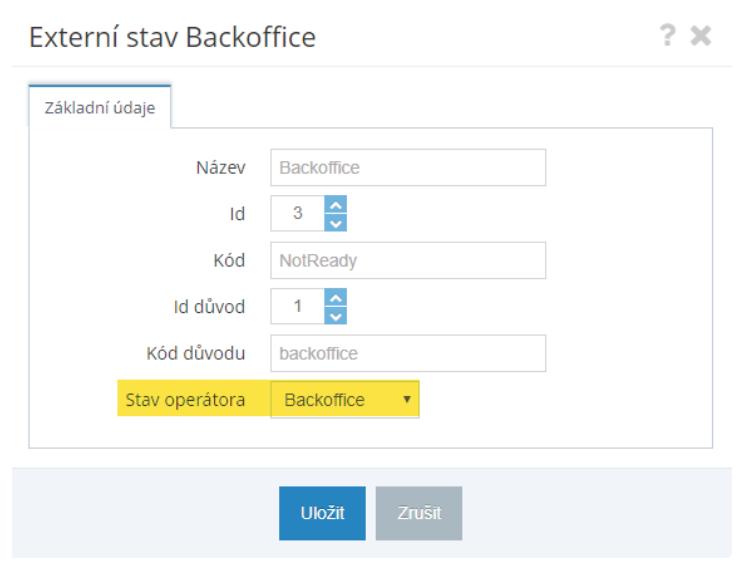Focus the Kód důvodu text field

click(x=408, y=353)
